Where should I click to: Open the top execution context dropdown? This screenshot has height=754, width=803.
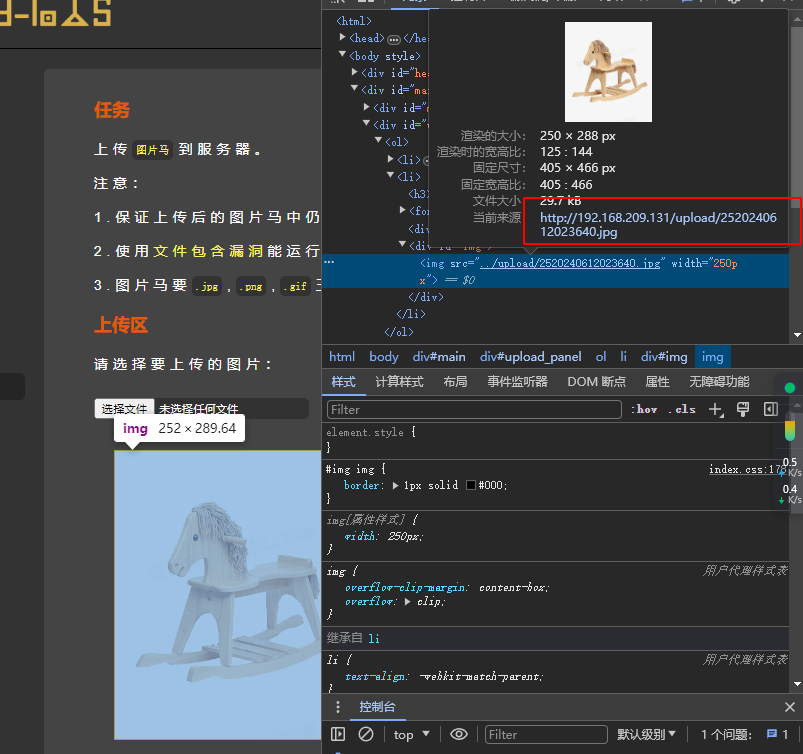click(x=410, y=734)
